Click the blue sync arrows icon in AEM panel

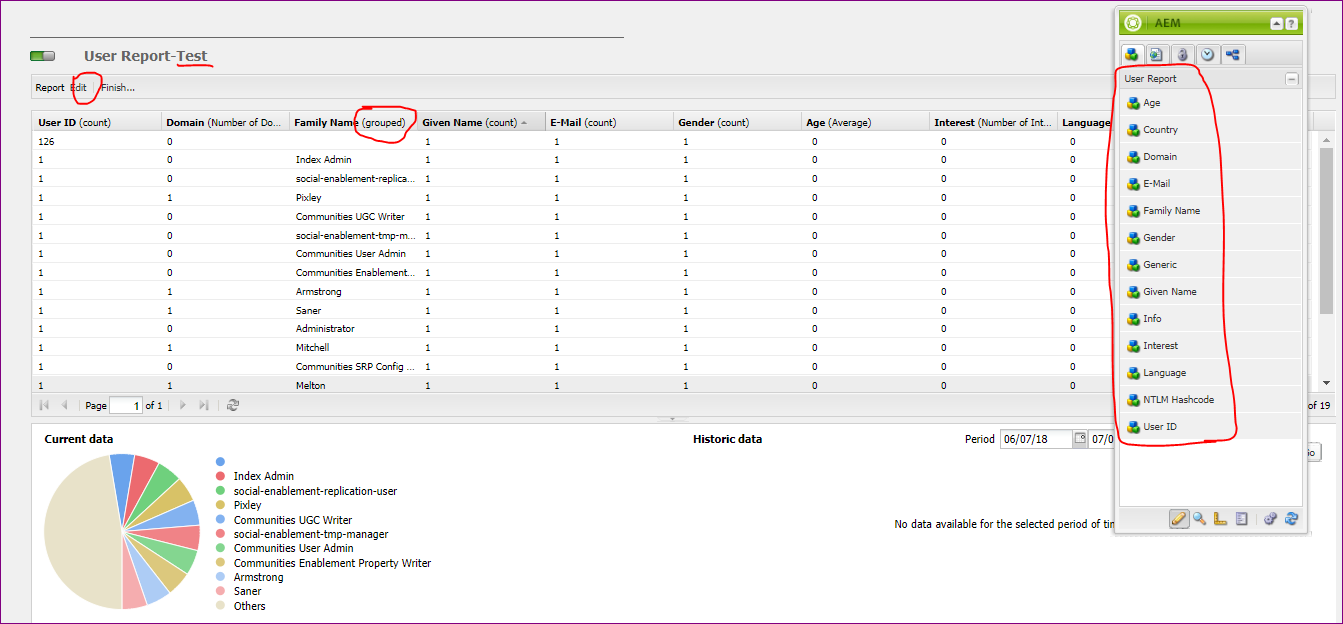click(1291, 518)
